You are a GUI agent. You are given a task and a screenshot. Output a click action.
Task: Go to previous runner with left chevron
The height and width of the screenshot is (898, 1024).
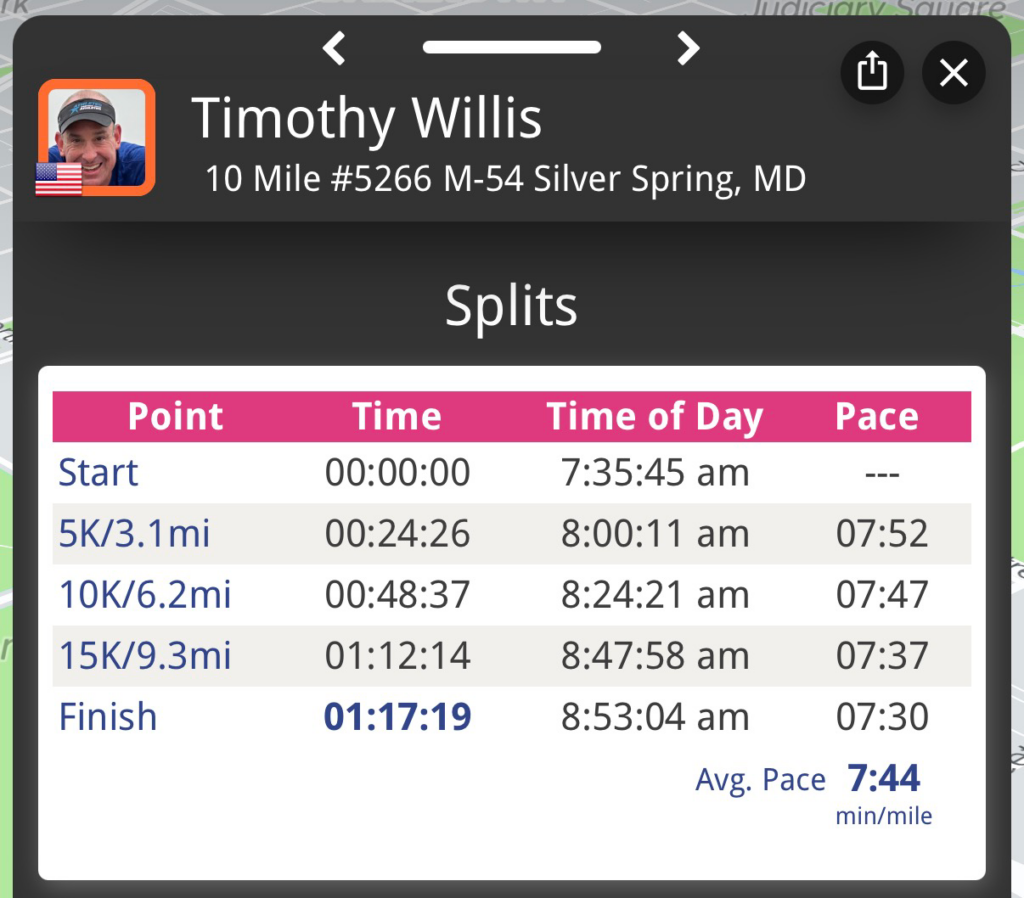[x=334, y=47]
